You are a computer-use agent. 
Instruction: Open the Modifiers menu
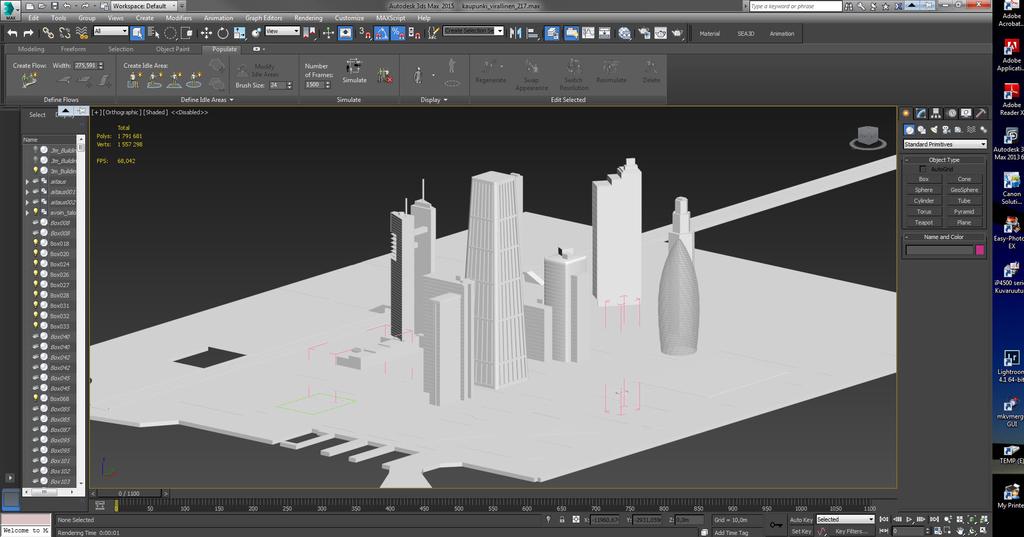pos(178,18)
